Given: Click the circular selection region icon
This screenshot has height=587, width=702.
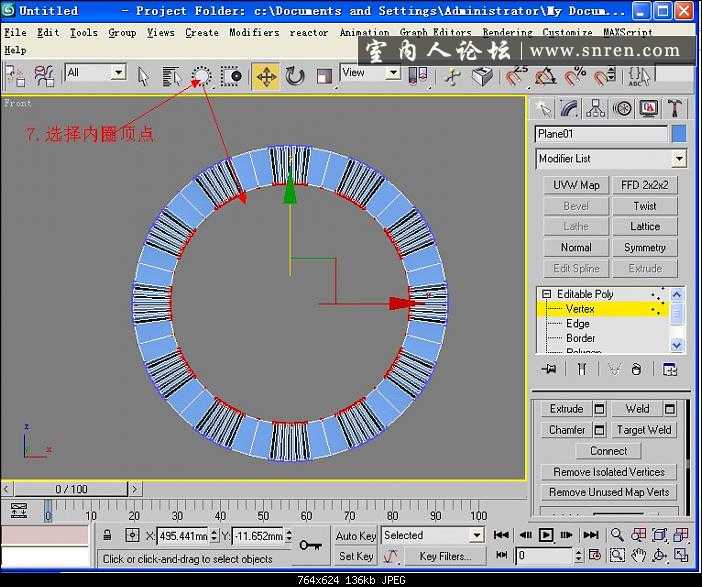Looking at the screenshot, I should click(201, 76).
